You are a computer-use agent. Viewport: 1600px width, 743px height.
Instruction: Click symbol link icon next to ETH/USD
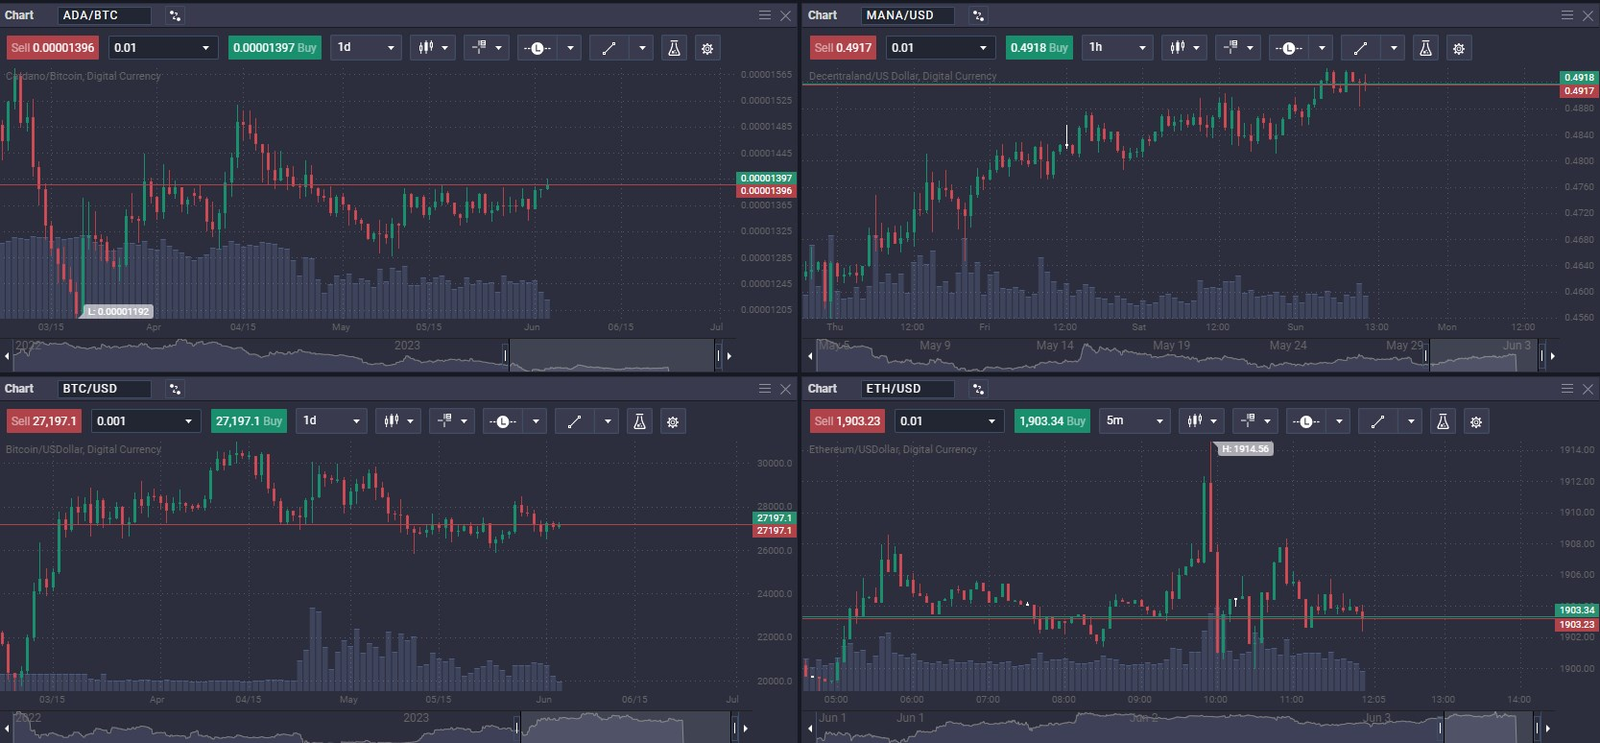point(978,388)
